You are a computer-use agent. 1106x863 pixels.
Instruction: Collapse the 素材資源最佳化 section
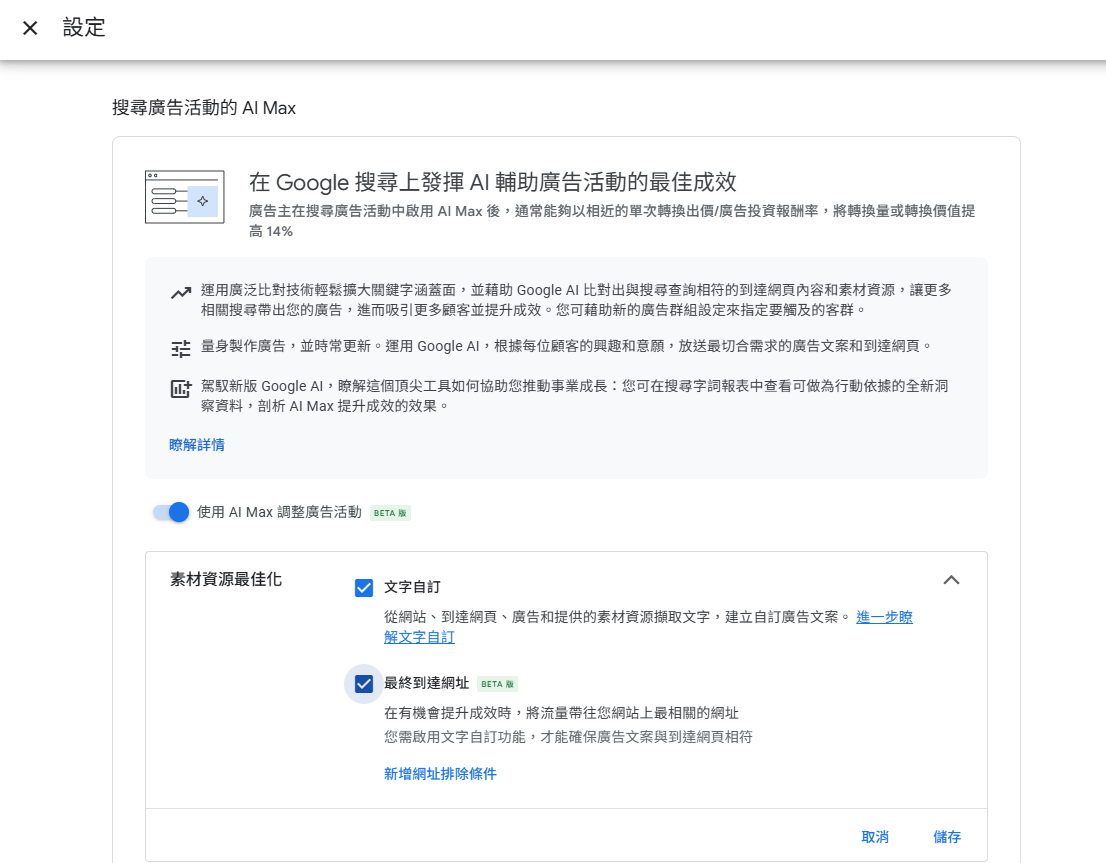[x=952, y=580]
